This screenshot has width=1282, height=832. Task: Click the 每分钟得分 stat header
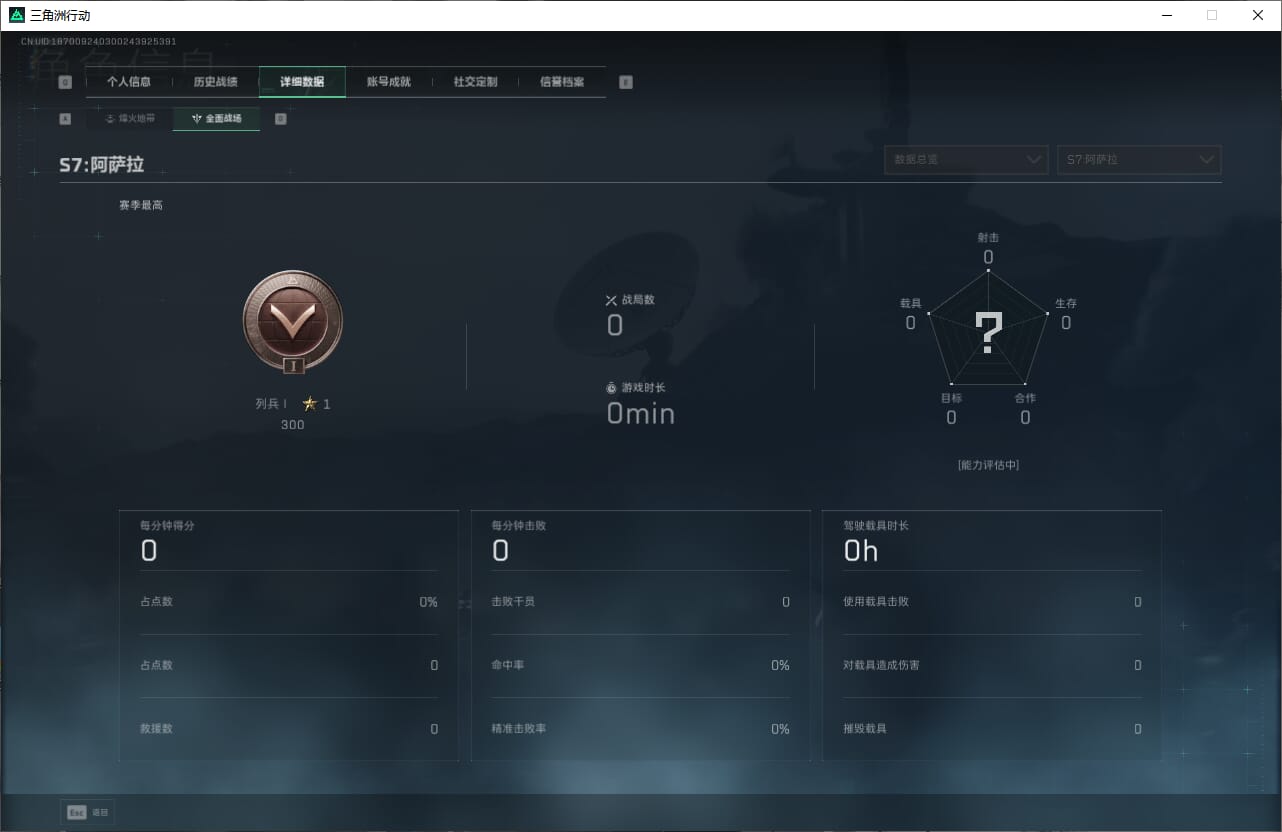(168, 525)
